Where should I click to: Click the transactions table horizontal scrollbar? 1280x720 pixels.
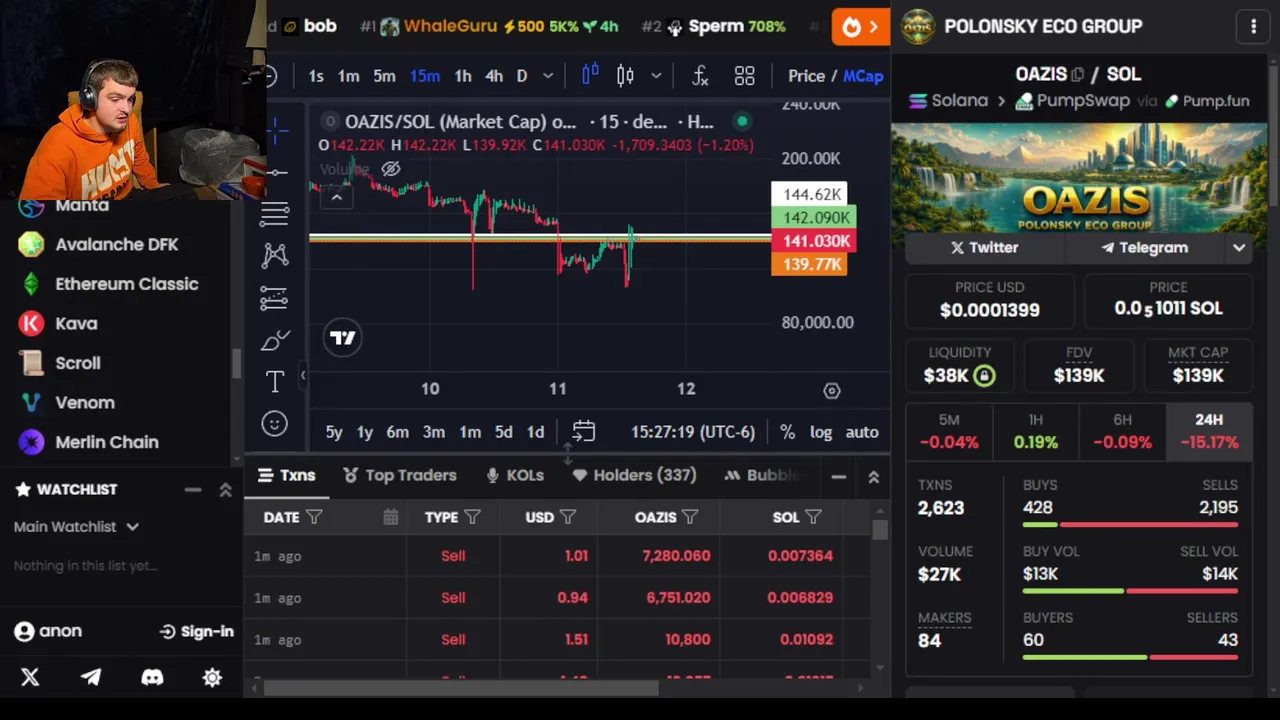coord(460,687)
